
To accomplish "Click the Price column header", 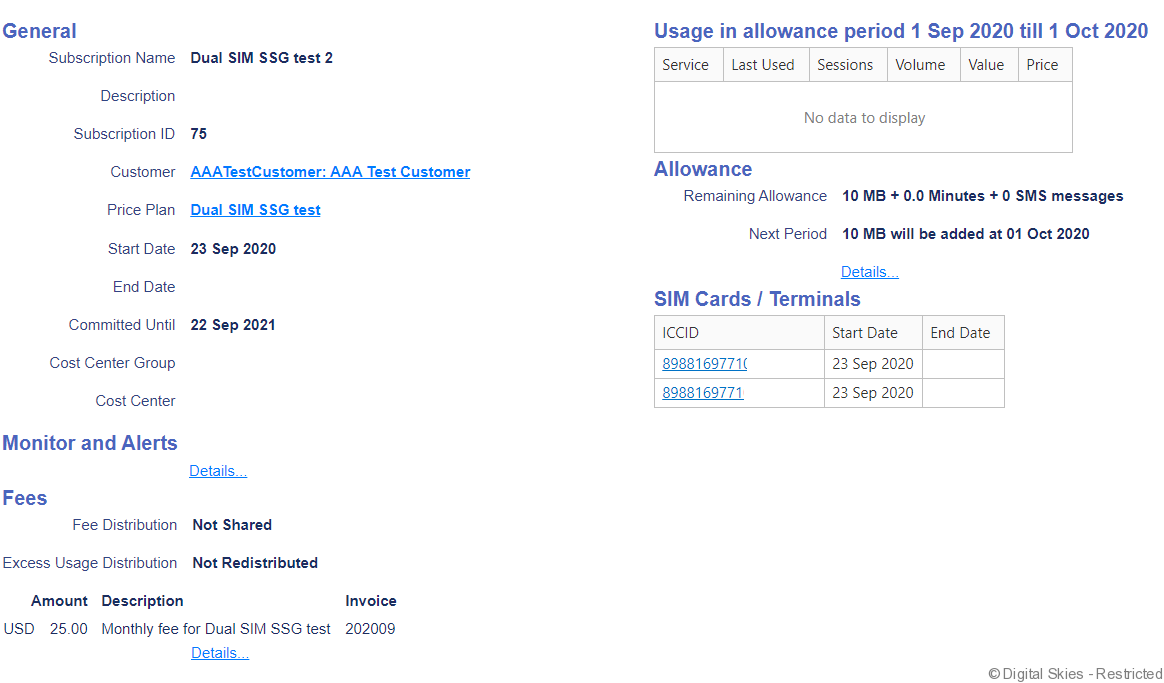I will pos(1042,65).
